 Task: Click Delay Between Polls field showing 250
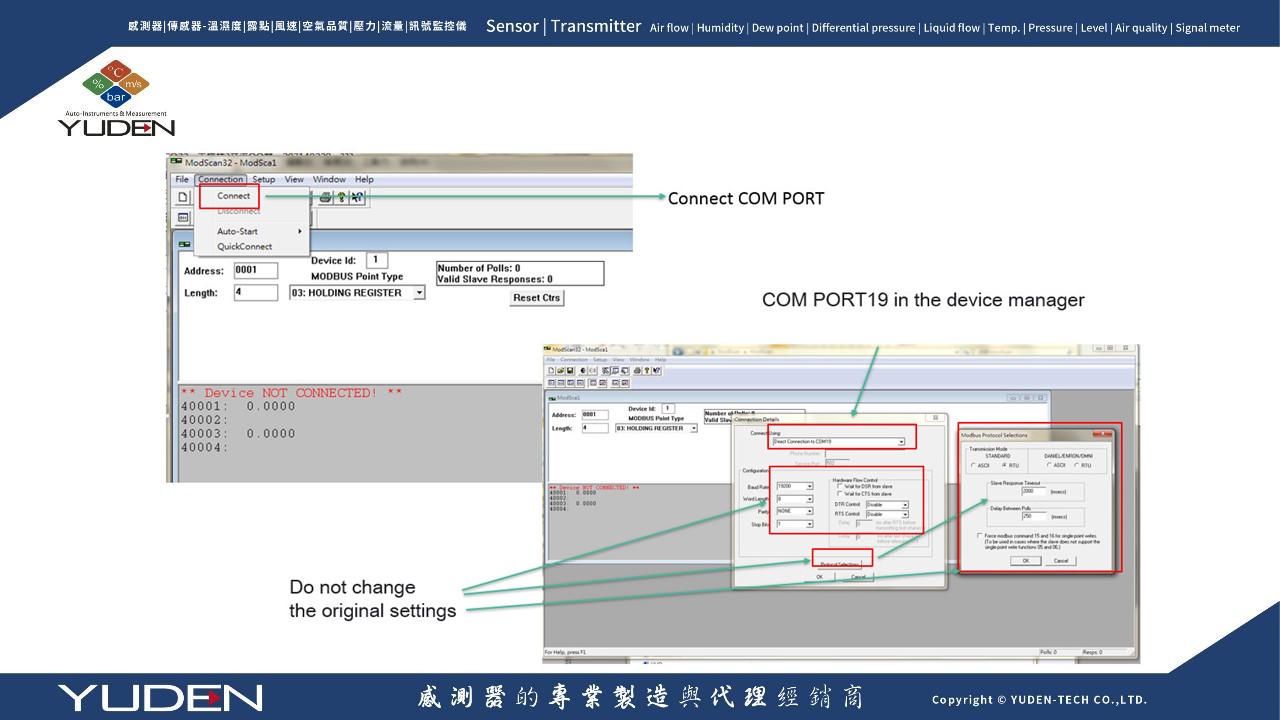[x=1034, y=516]
